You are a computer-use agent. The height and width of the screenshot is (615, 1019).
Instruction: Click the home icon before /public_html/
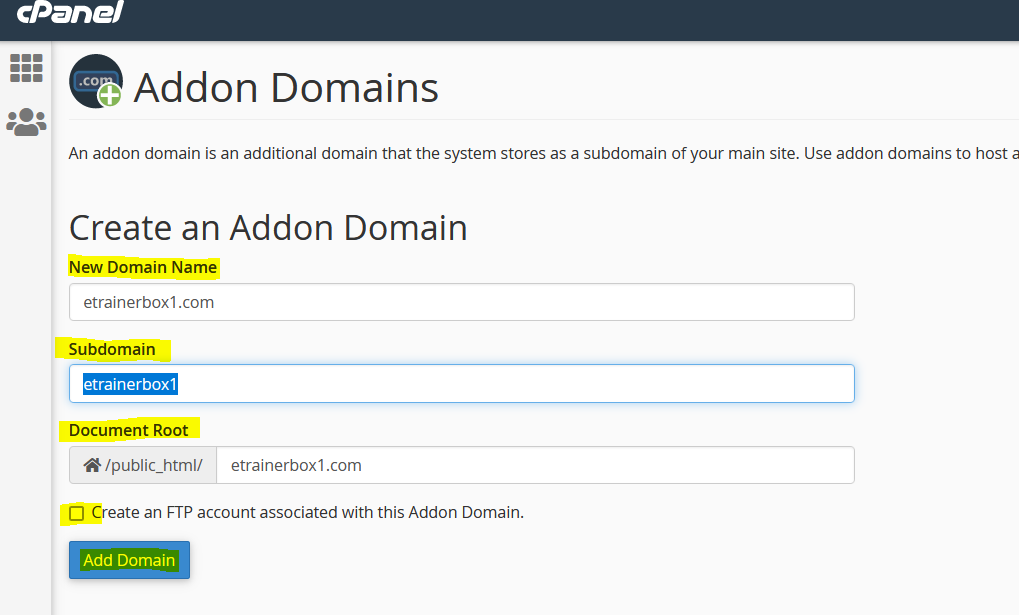(x=92, y=465)
